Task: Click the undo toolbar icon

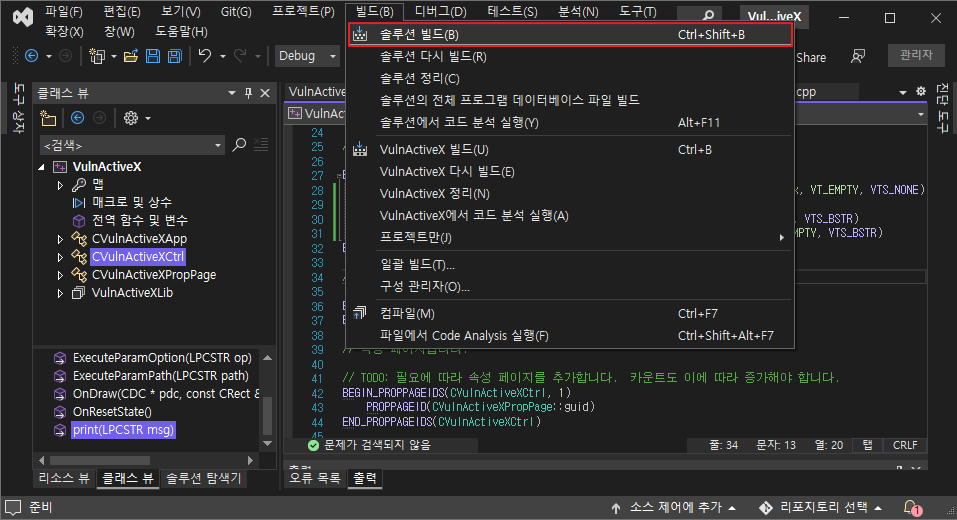Action: coord(204,56)
